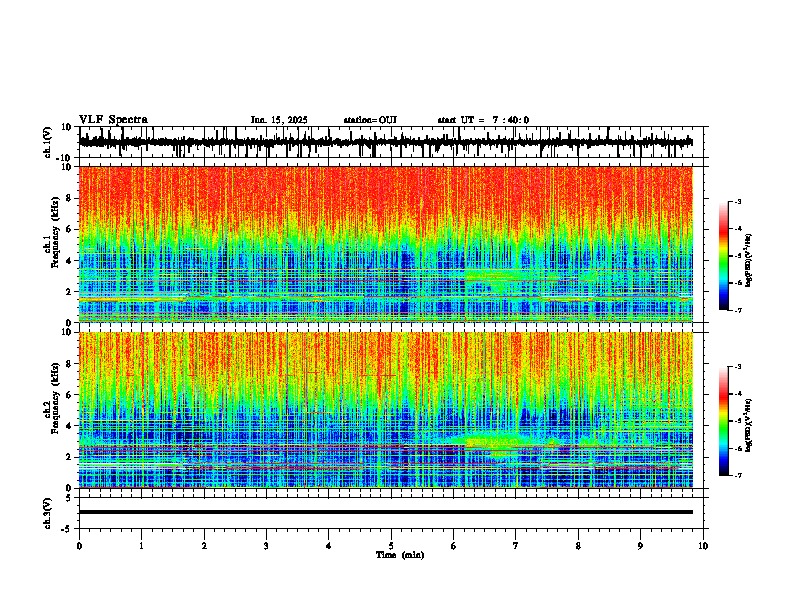Click the "-7" label on ch.2 color bar

pos(738,475)
